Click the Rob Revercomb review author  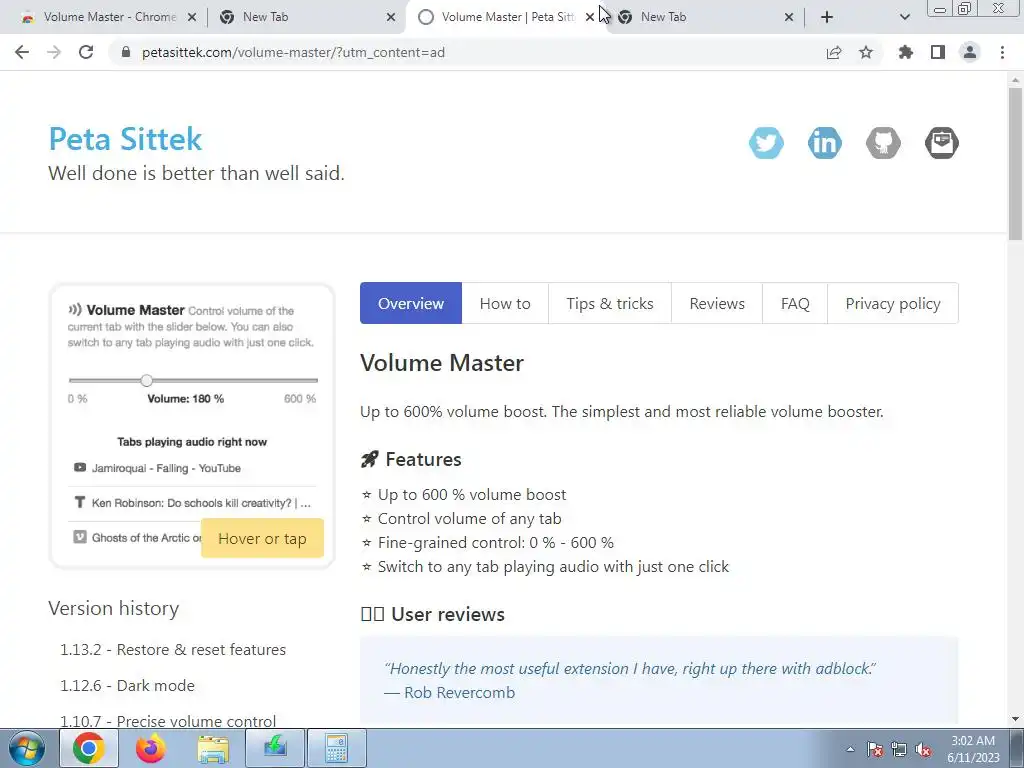[460, 692]
